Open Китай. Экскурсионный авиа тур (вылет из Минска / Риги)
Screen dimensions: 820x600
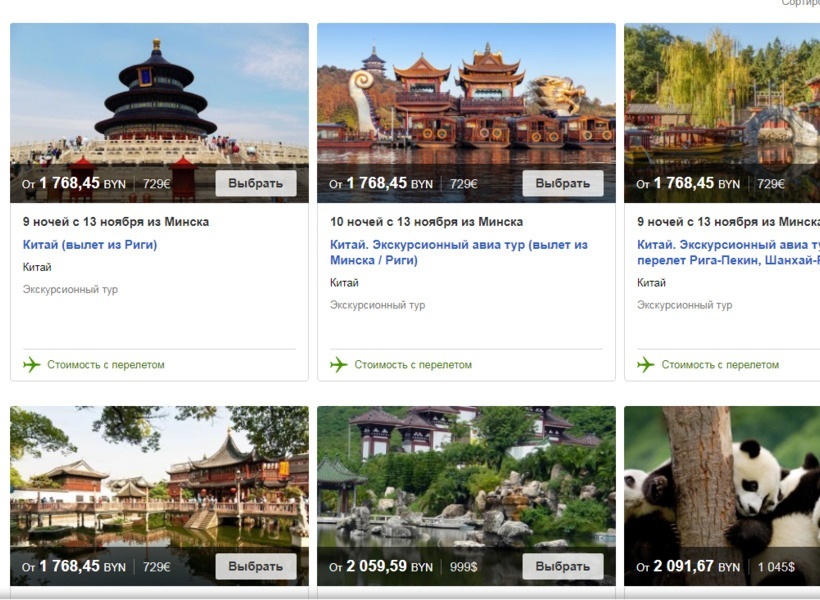click(x=459, y=252)
